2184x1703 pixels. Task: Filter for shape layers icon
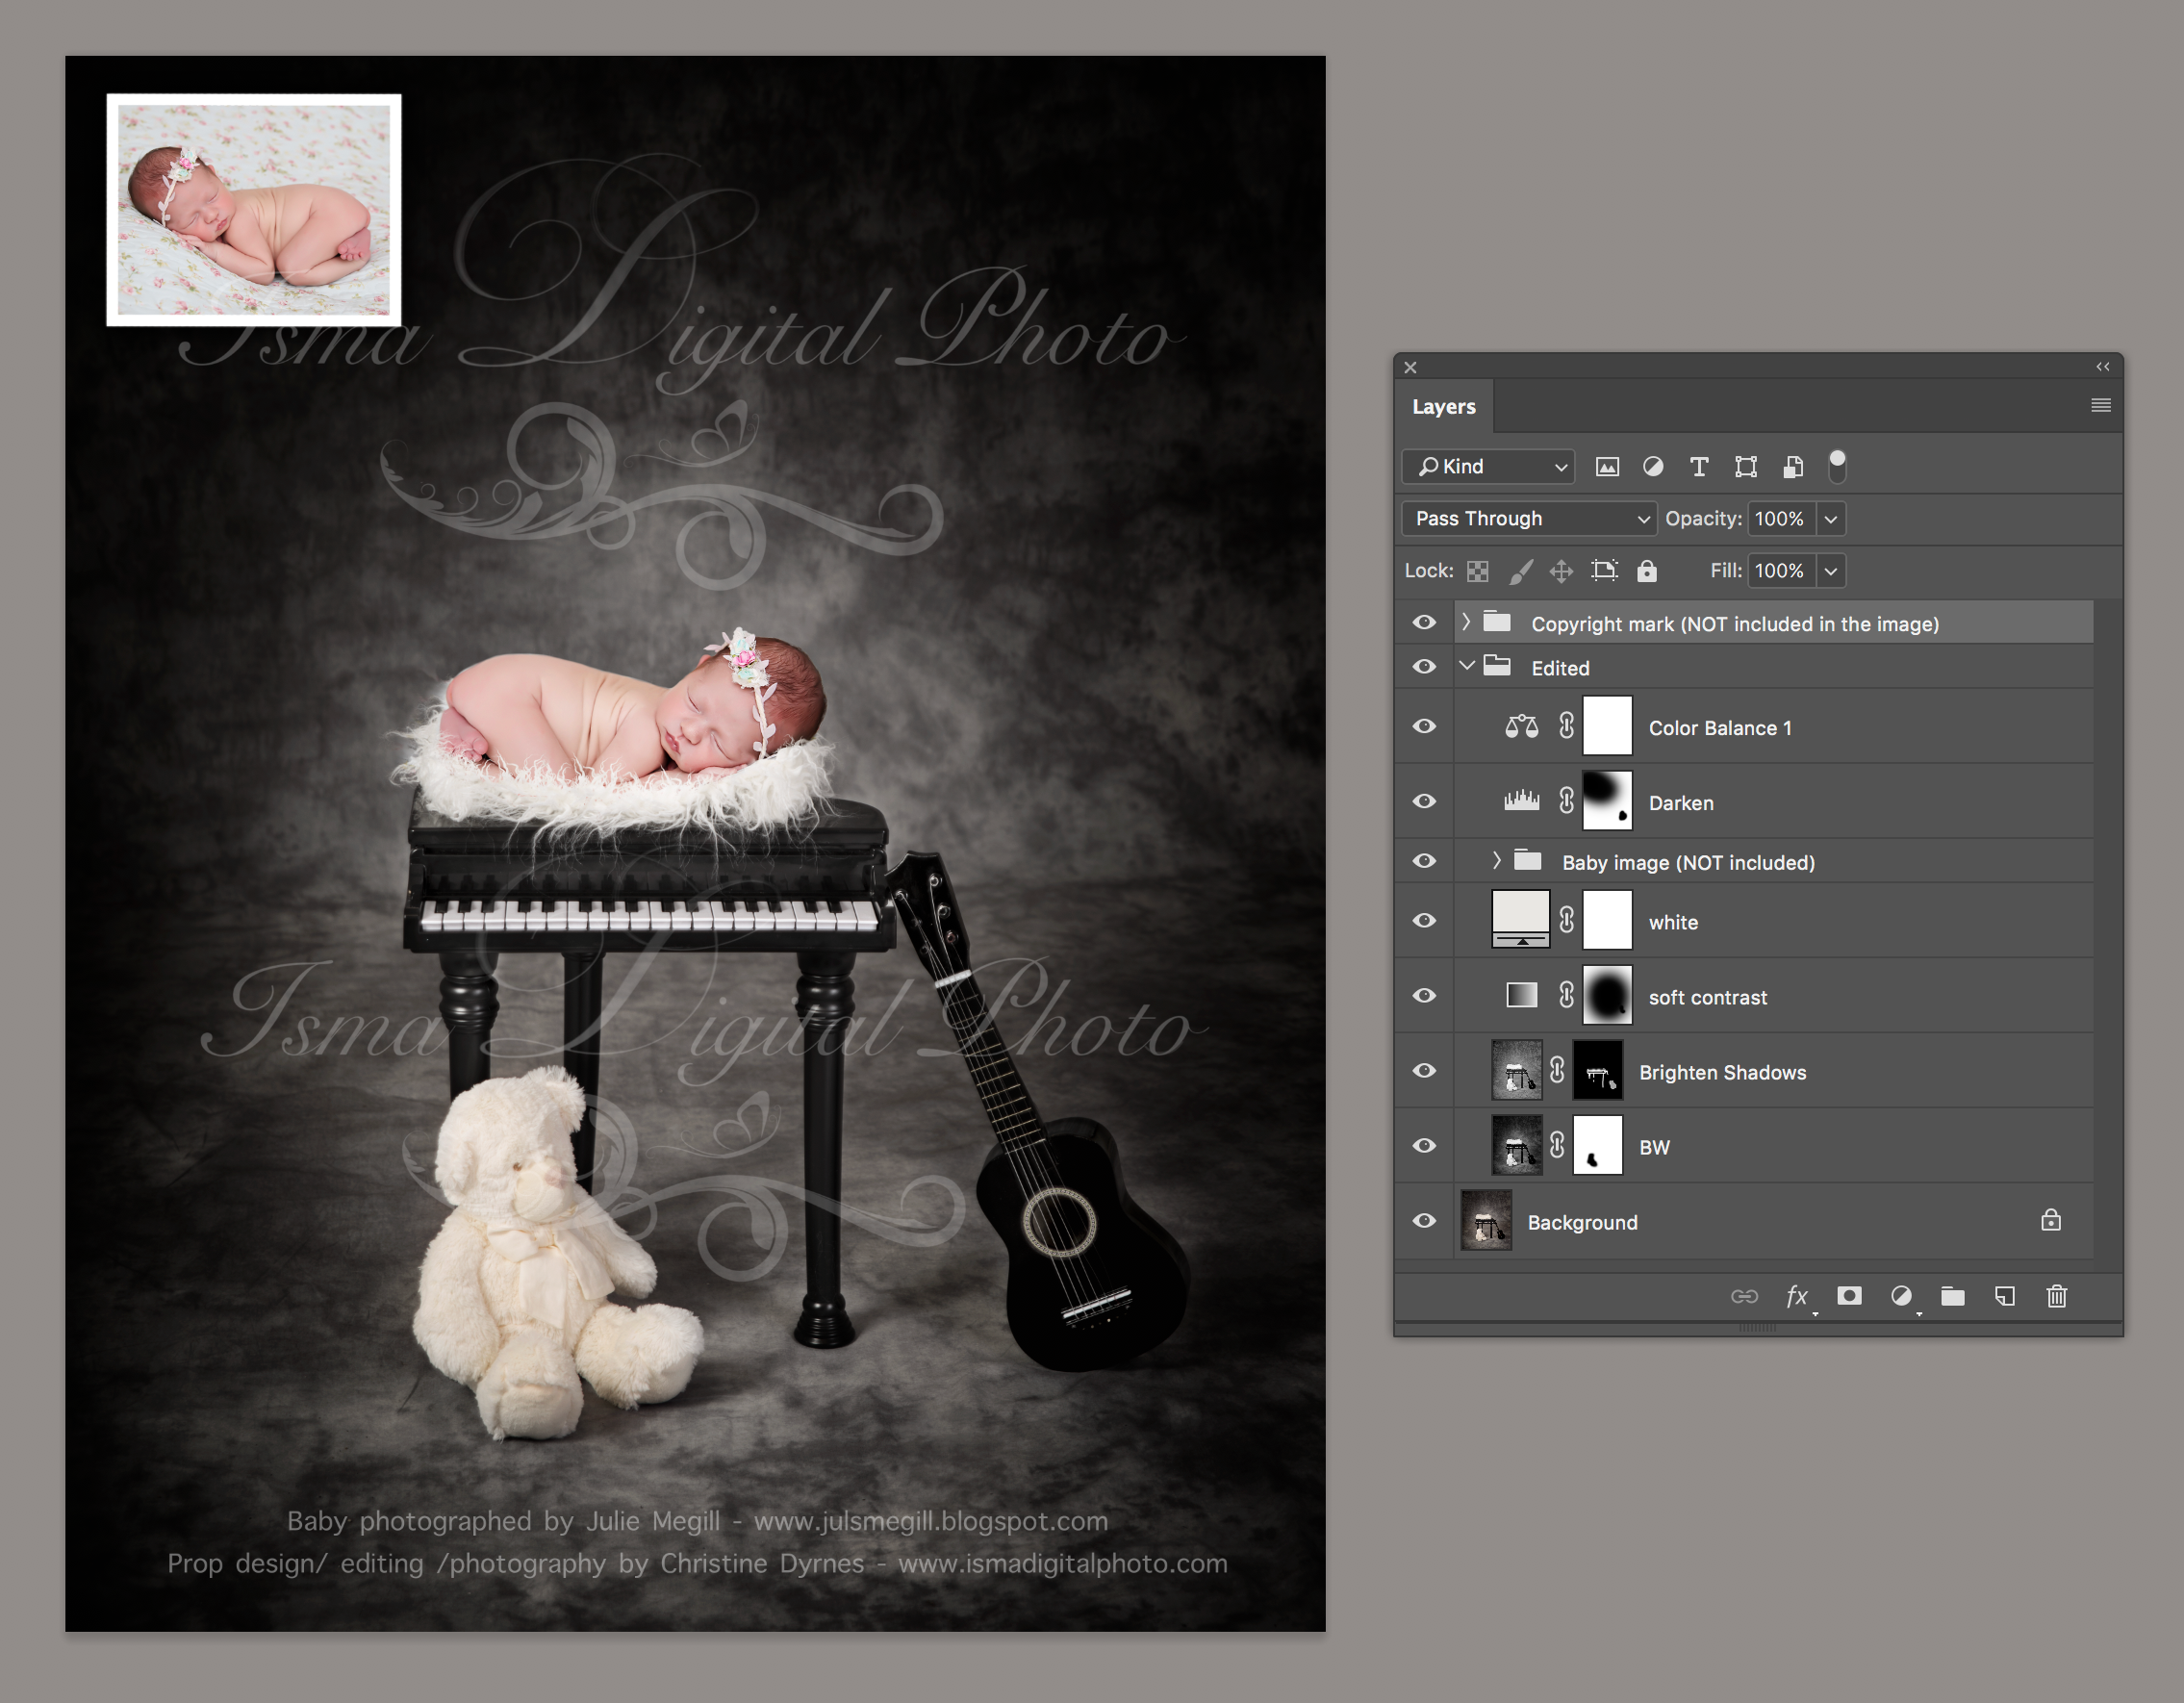1746,467
